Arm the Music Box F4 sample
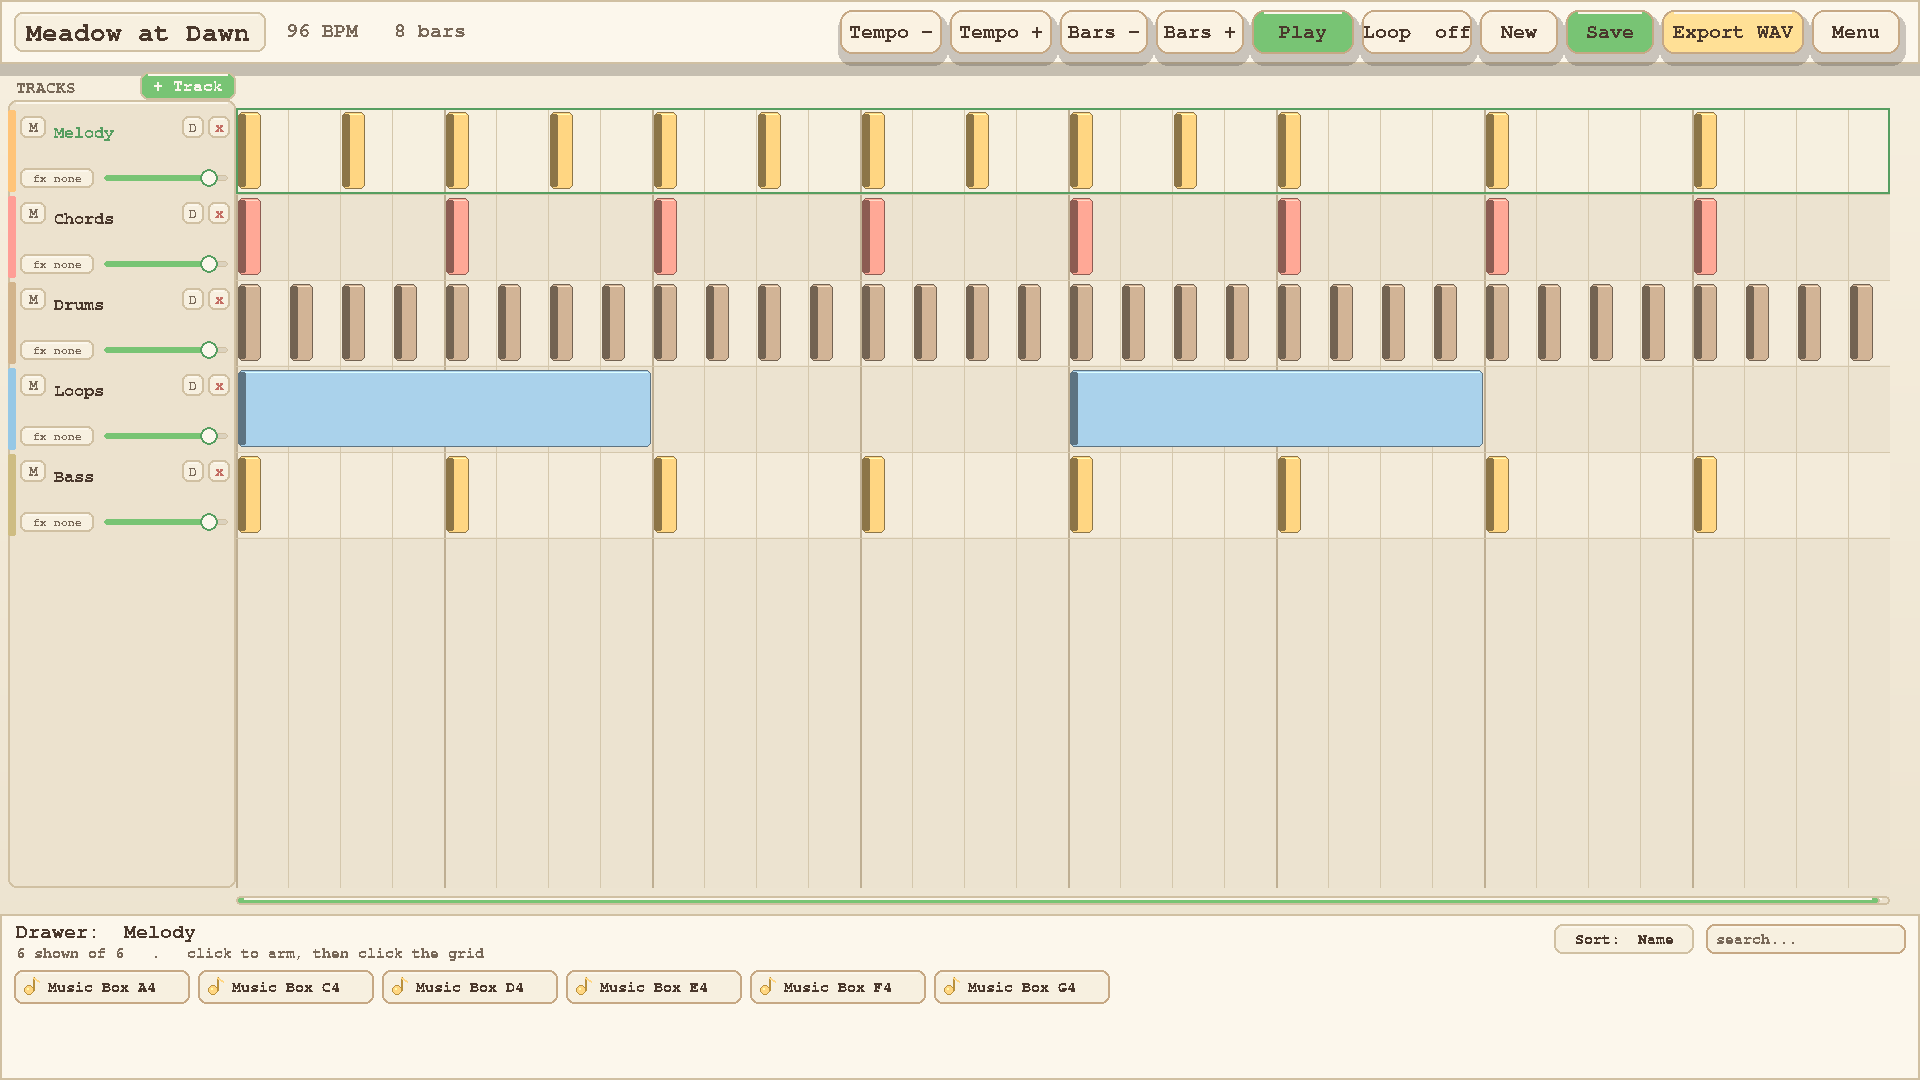Viewport: 1920px width, 1080px height. 838,988
